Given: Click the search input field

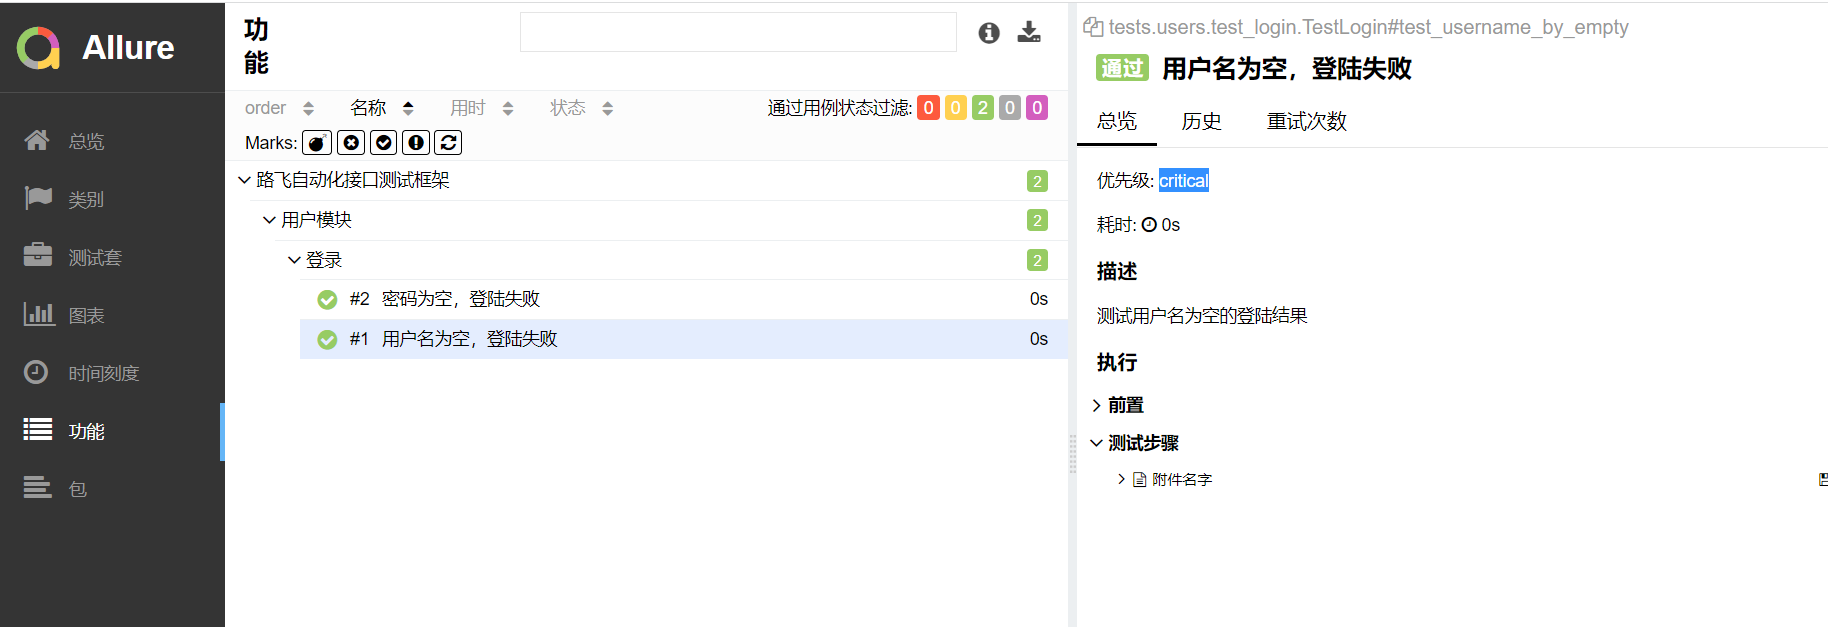Looking at the screenshot, I should pos(738,32).
